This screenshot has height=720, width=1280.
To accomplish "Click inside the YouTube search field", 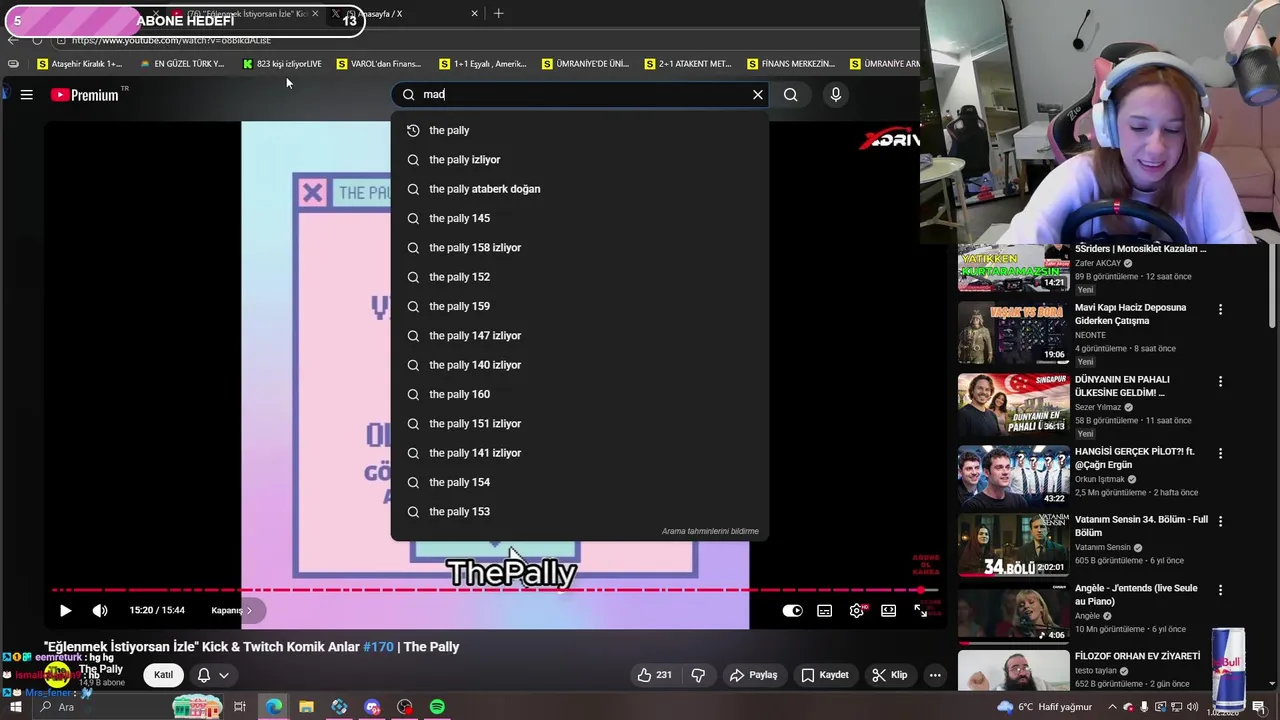I will coord(580,95).
